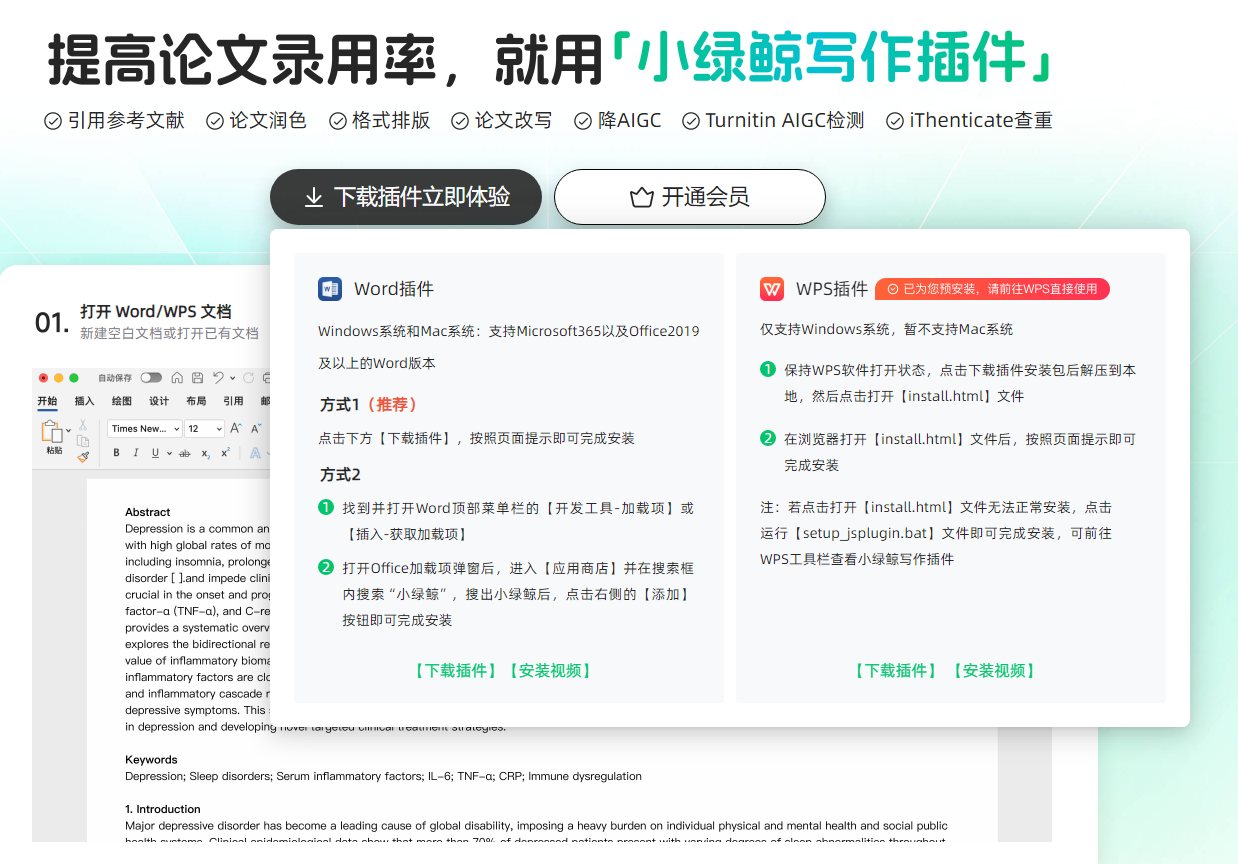Expand the Undo history arrow
The image size is (1238, 864).
click(232, 378)
